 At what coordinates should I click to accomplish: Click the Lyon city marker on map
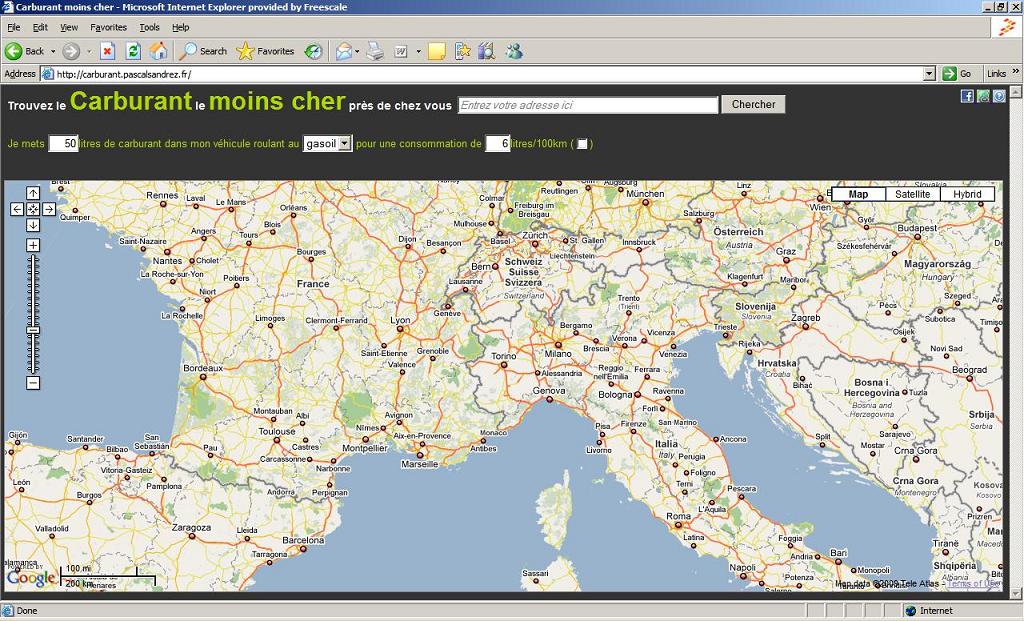click(x=400, y=328)
